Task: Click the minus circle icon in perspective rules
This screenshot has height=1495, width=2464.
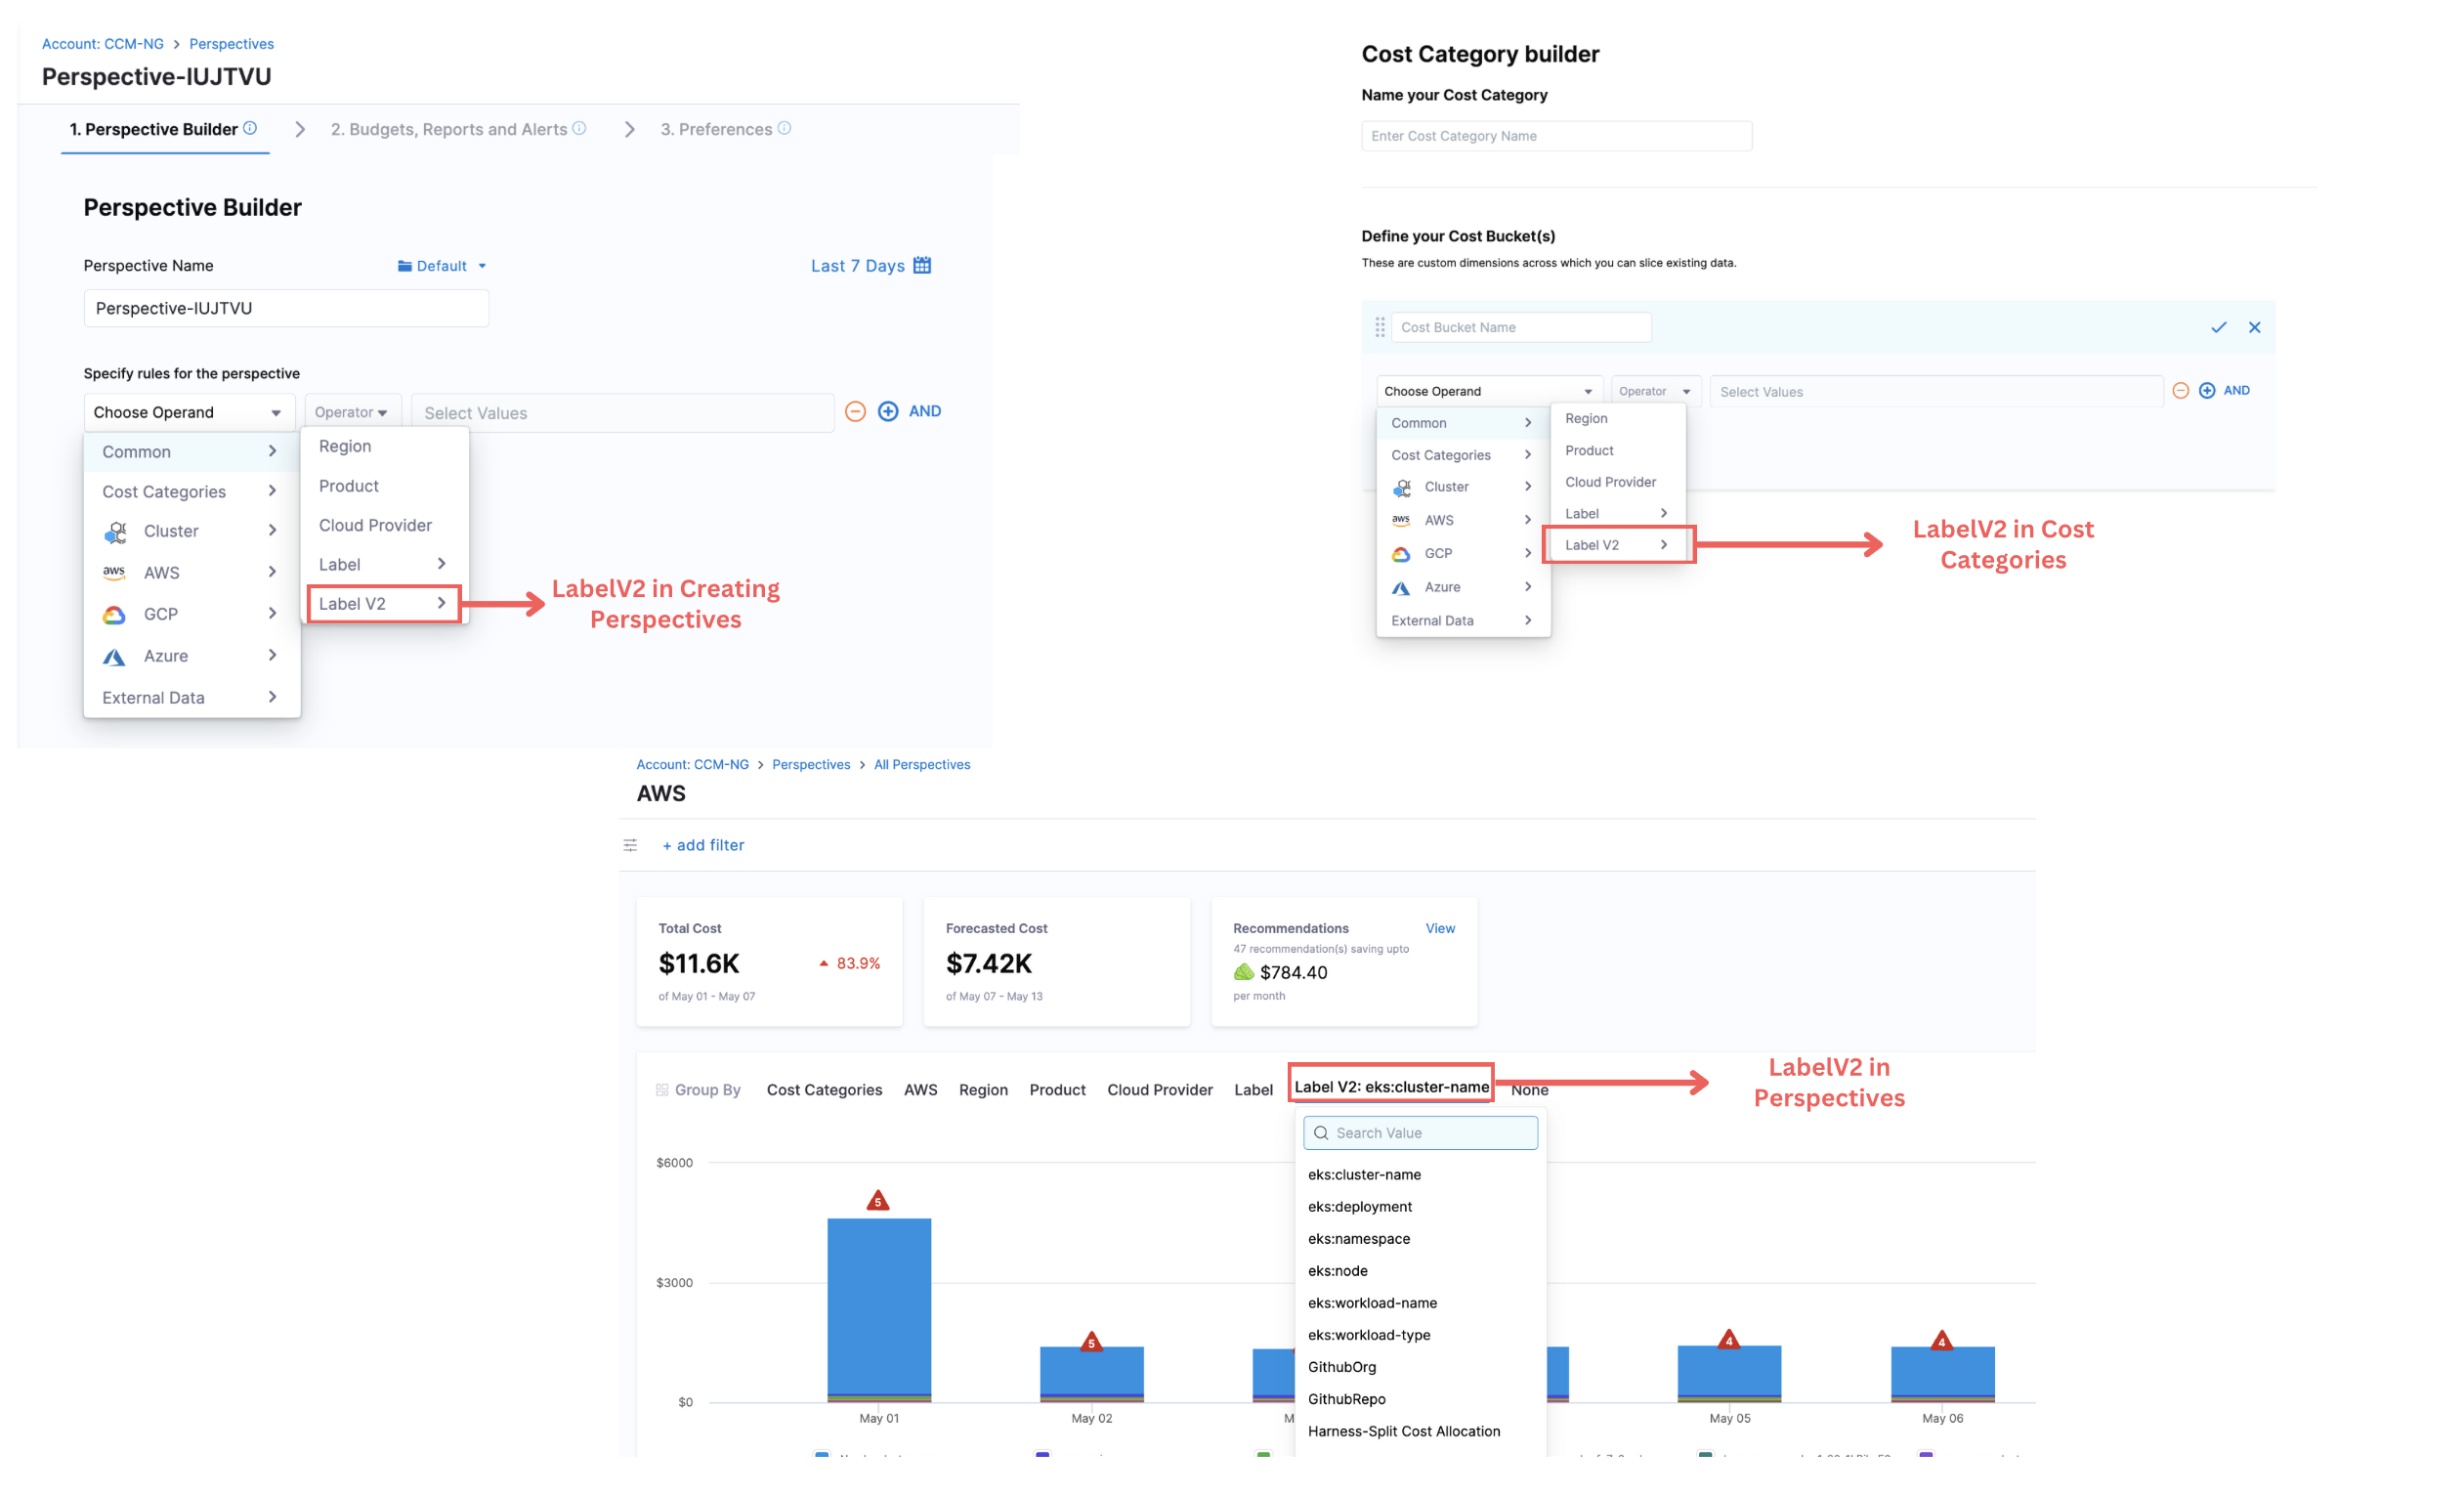Action: pos(854,411)
